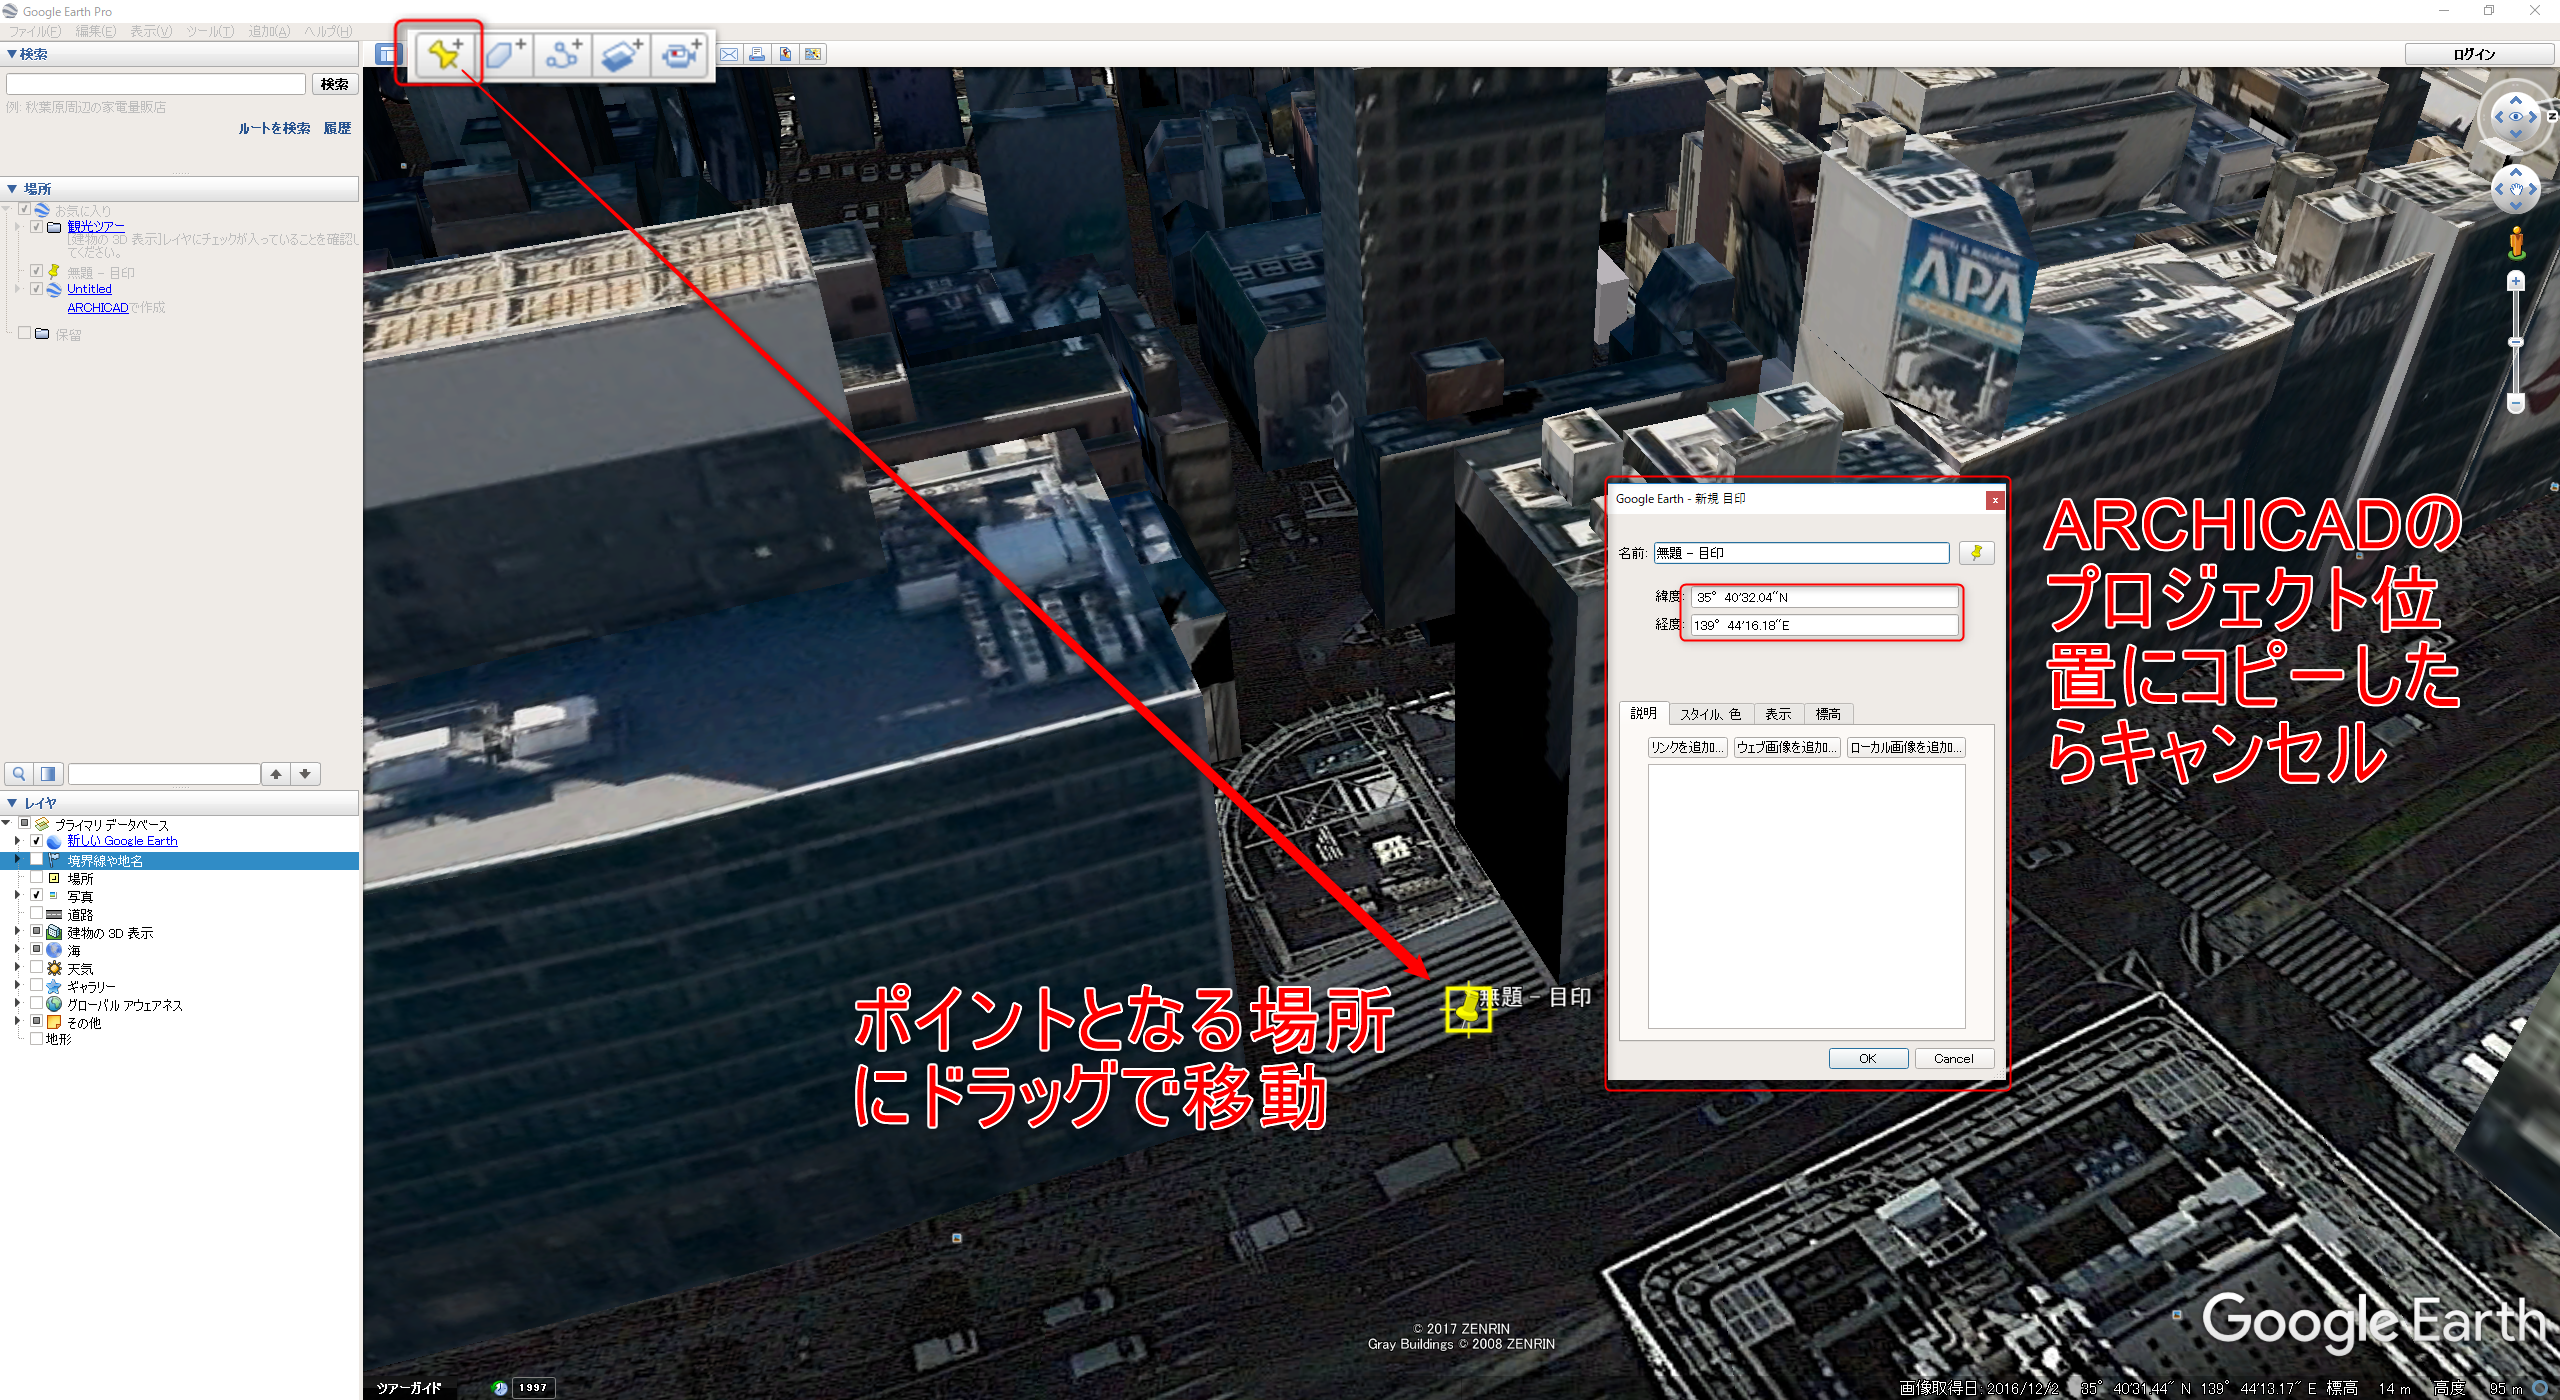Switch to the スタイル、色 tab
Image resolution: width=2560 pixels, height=1400 pixels.
[1711, 714]
